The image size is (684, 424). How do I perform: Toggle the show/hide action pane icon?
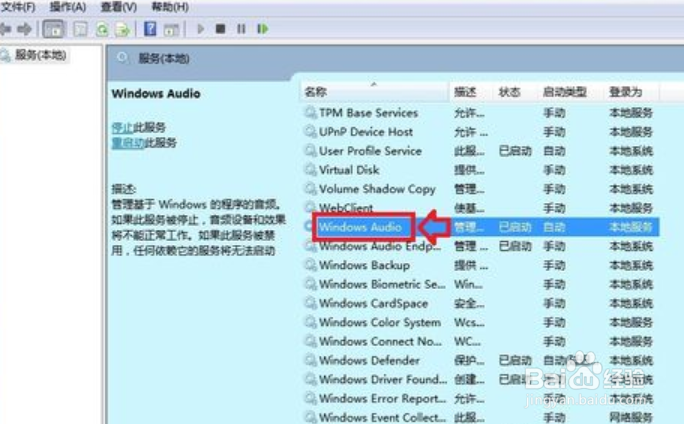click(171, 30)
